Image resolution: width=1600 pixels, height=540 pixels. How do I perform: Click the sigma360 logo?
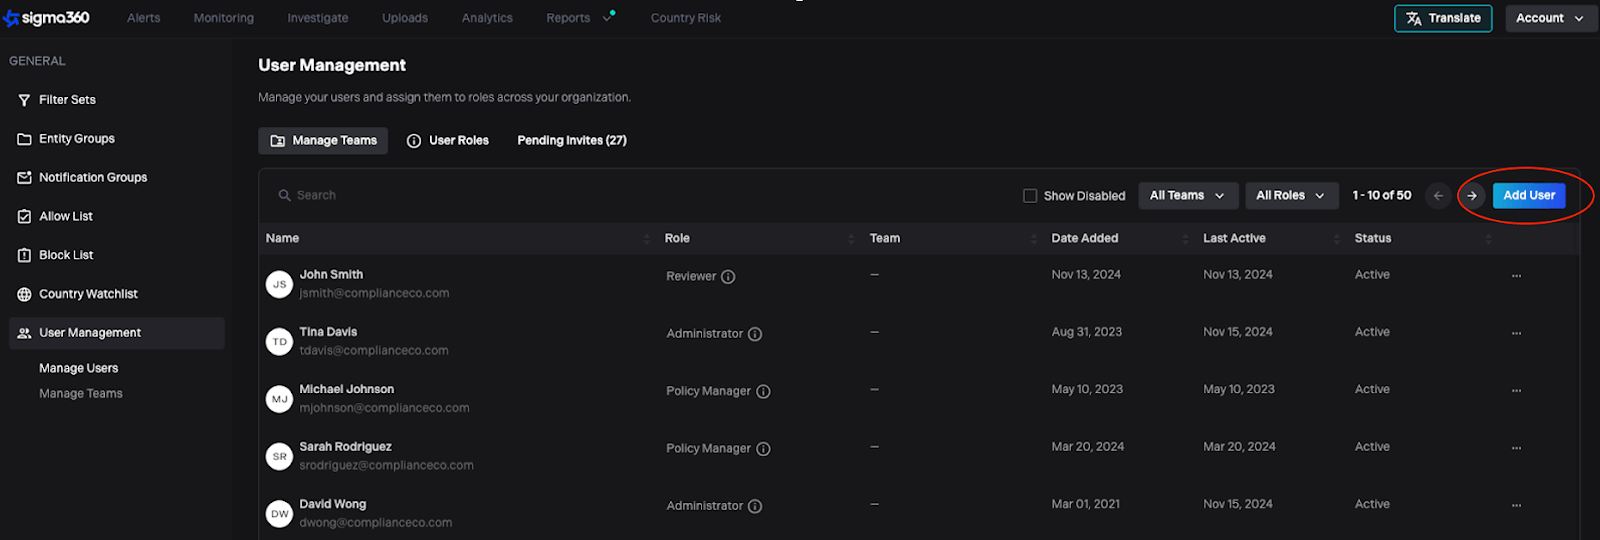click(47, 18)
